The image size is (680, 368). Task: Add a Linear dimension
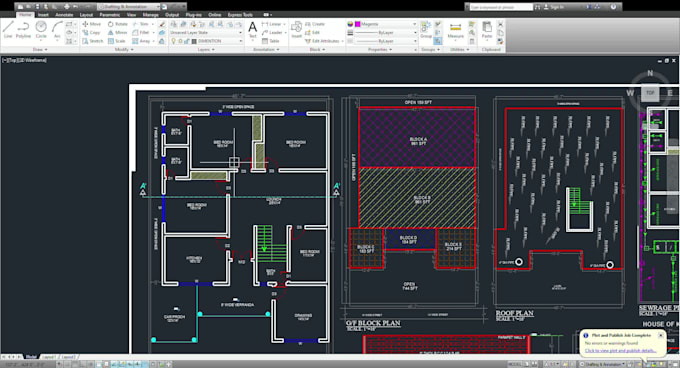tap(272, 24)
